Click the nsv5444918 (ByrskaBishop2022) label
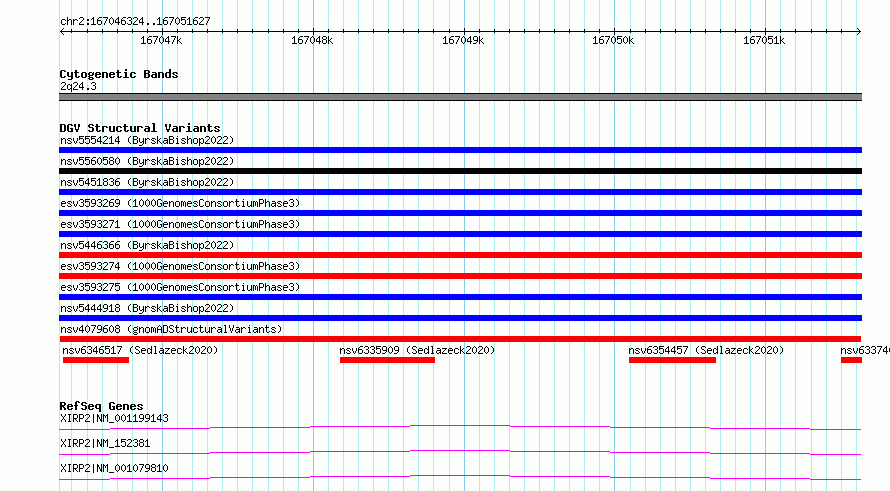 click(x=147, y=308)
